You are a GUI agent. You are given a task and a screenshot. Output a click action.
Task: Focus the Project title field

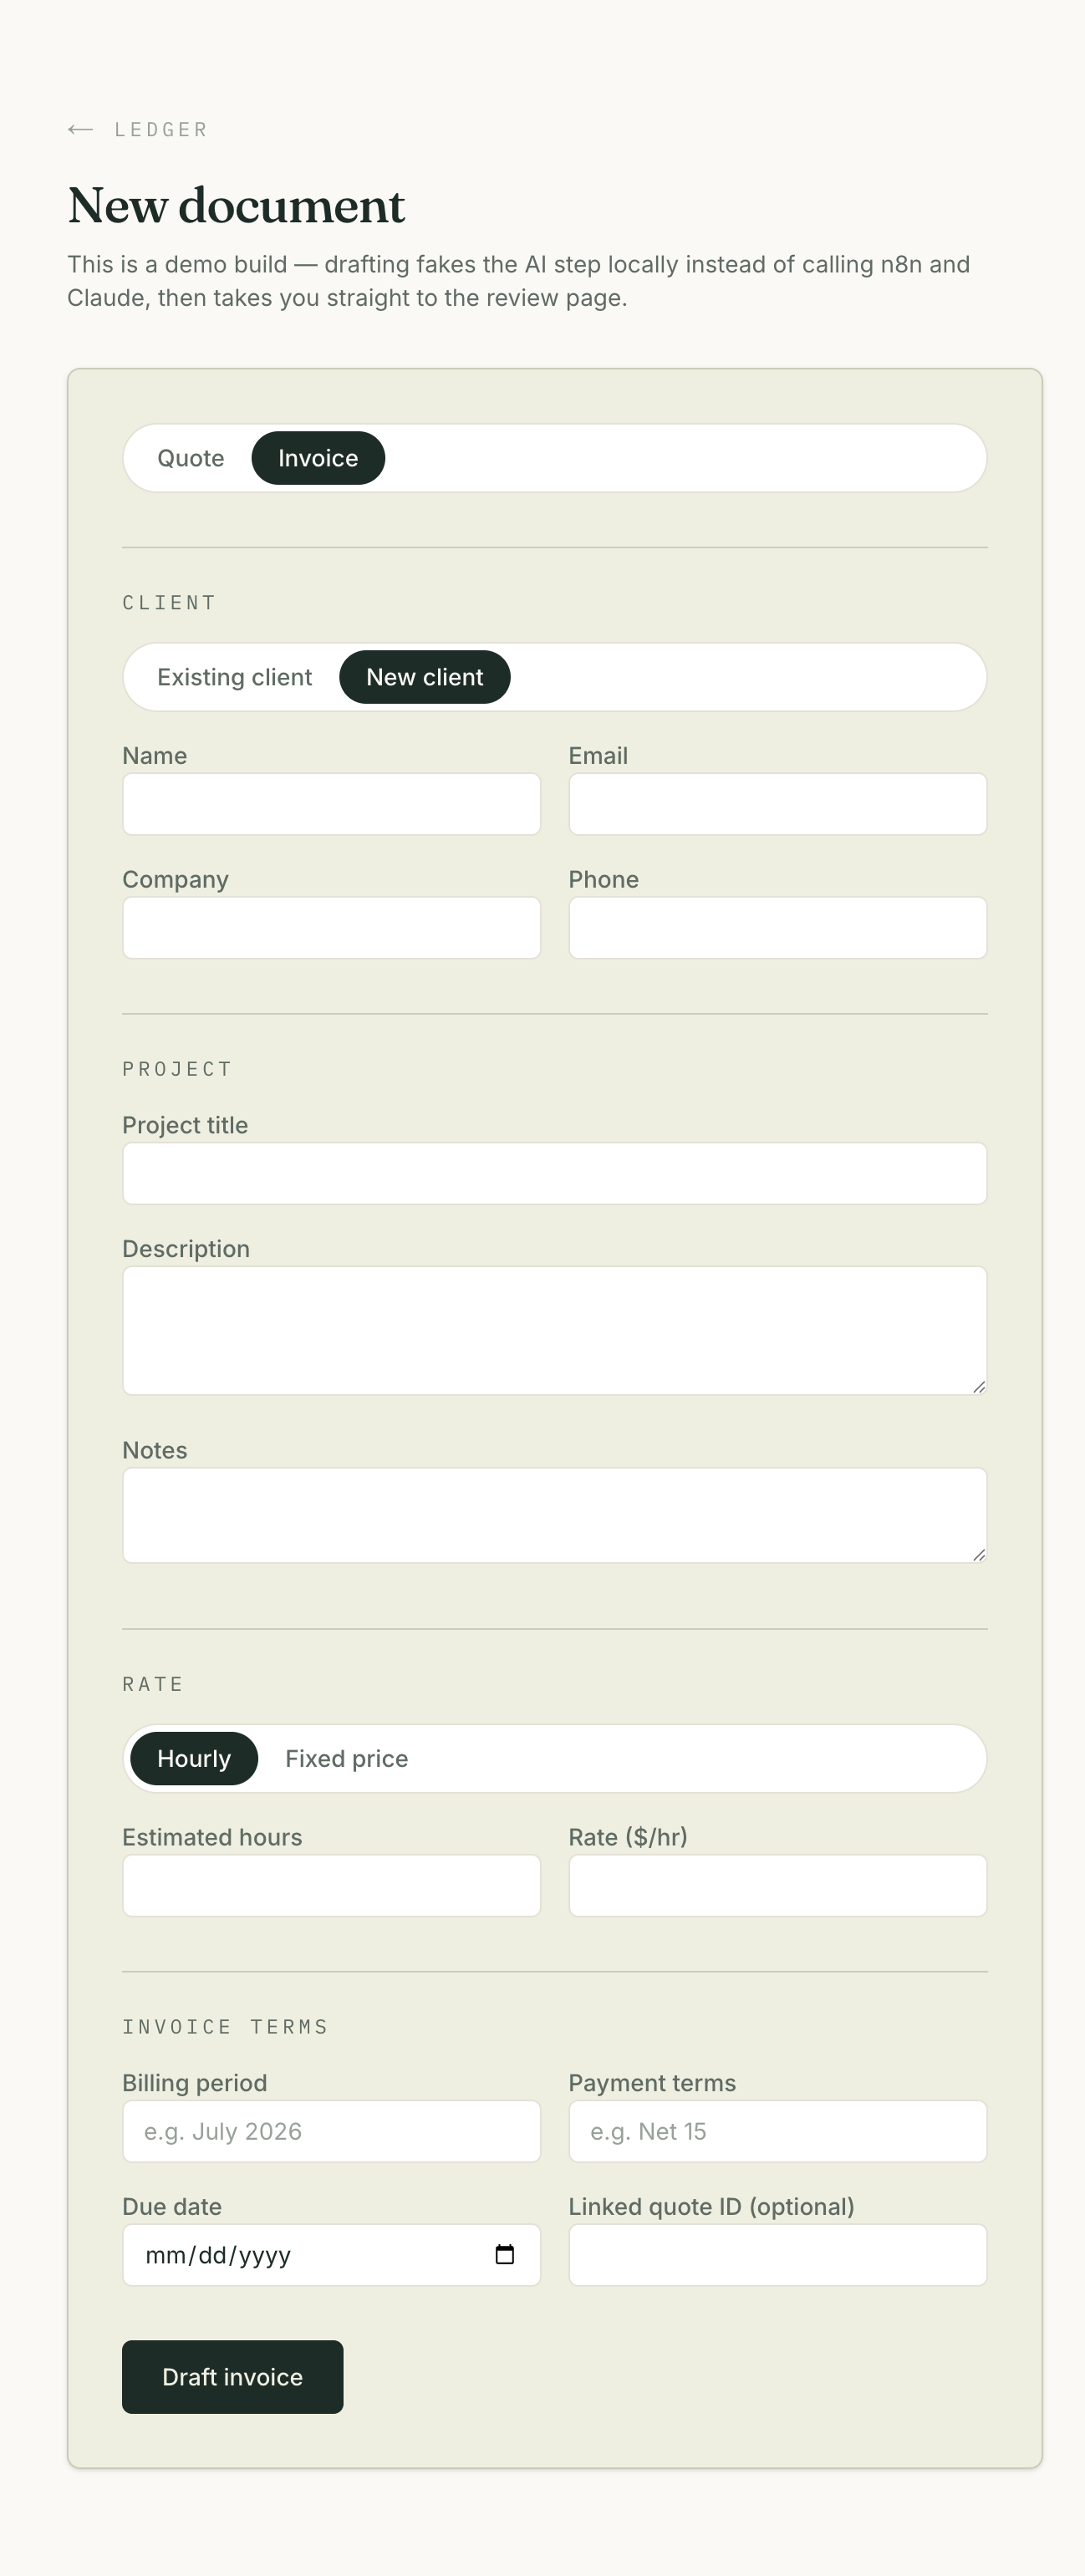click(555, 1173)
